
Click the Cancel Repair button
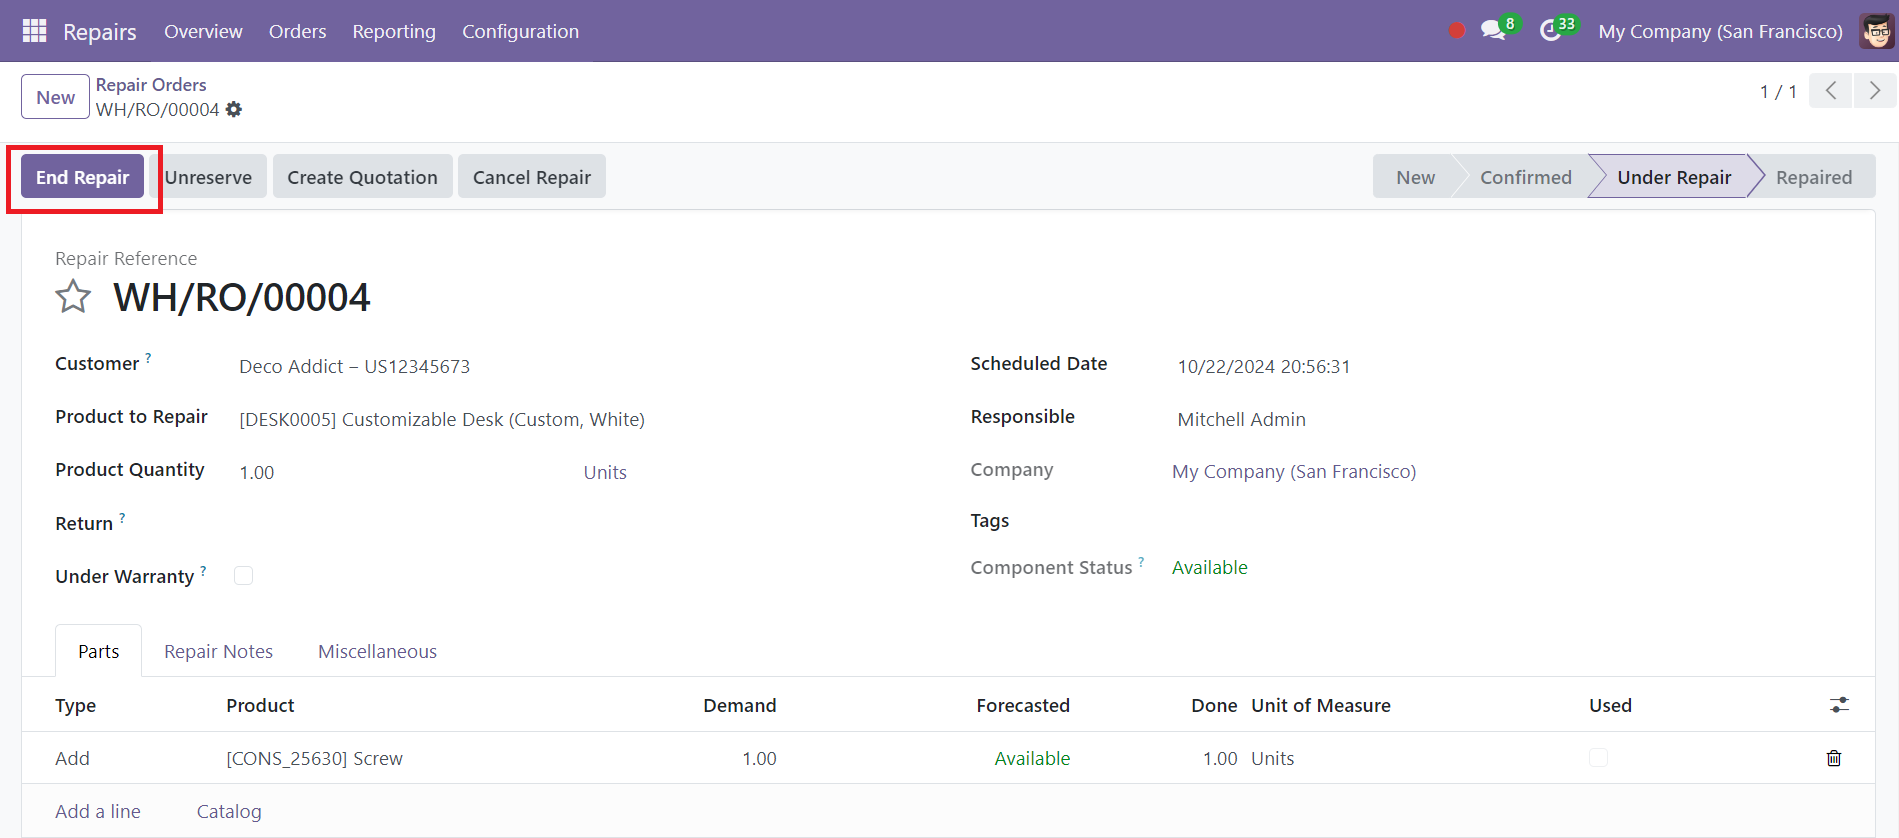coord(532,177)
